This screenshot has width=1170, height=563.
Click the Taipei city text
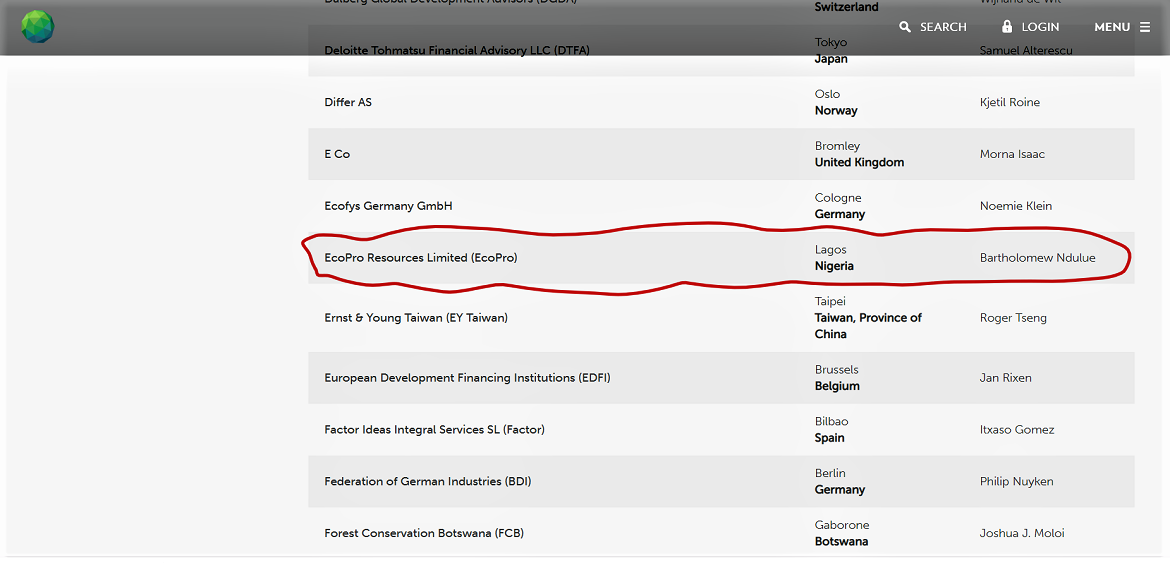click(x=831, y=301)
